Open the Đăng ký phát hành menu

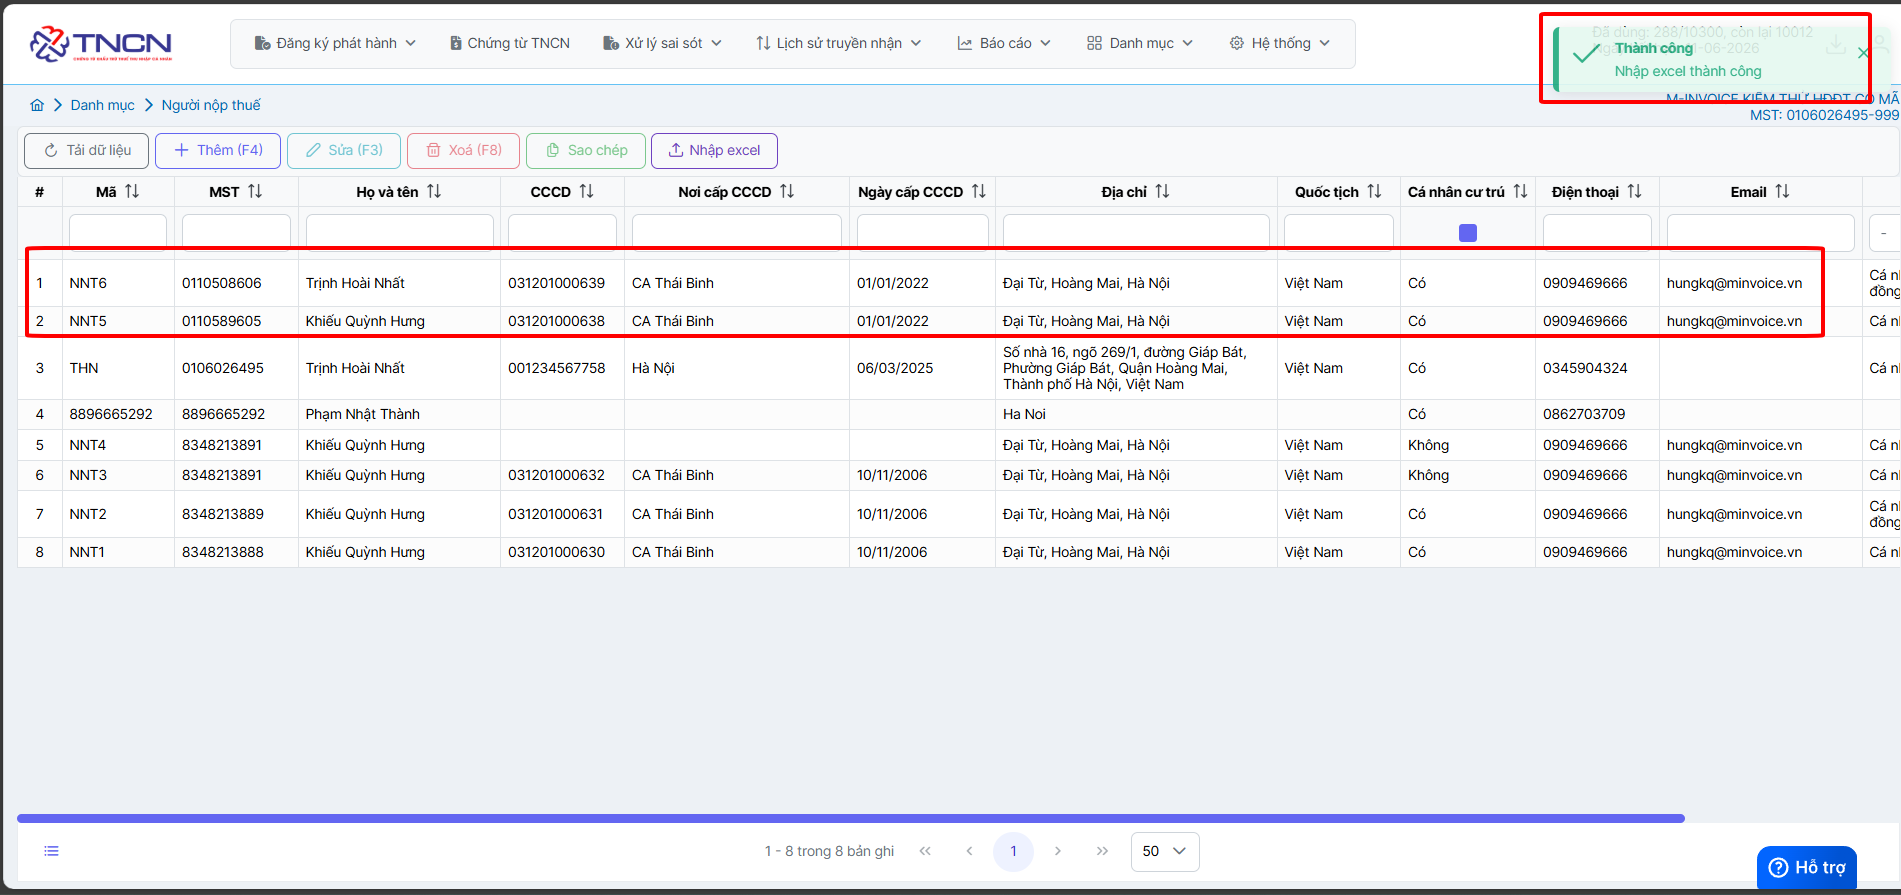pyautogui.click(x=335, y=43)
